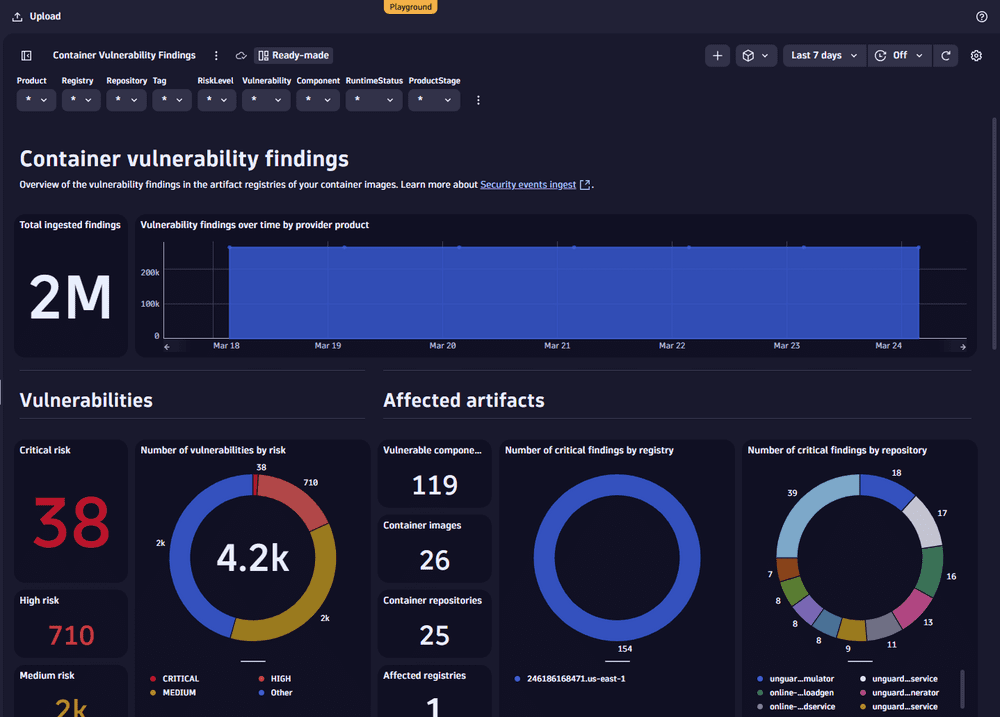Open the Security events ingest link

click(x=528, y=184)
